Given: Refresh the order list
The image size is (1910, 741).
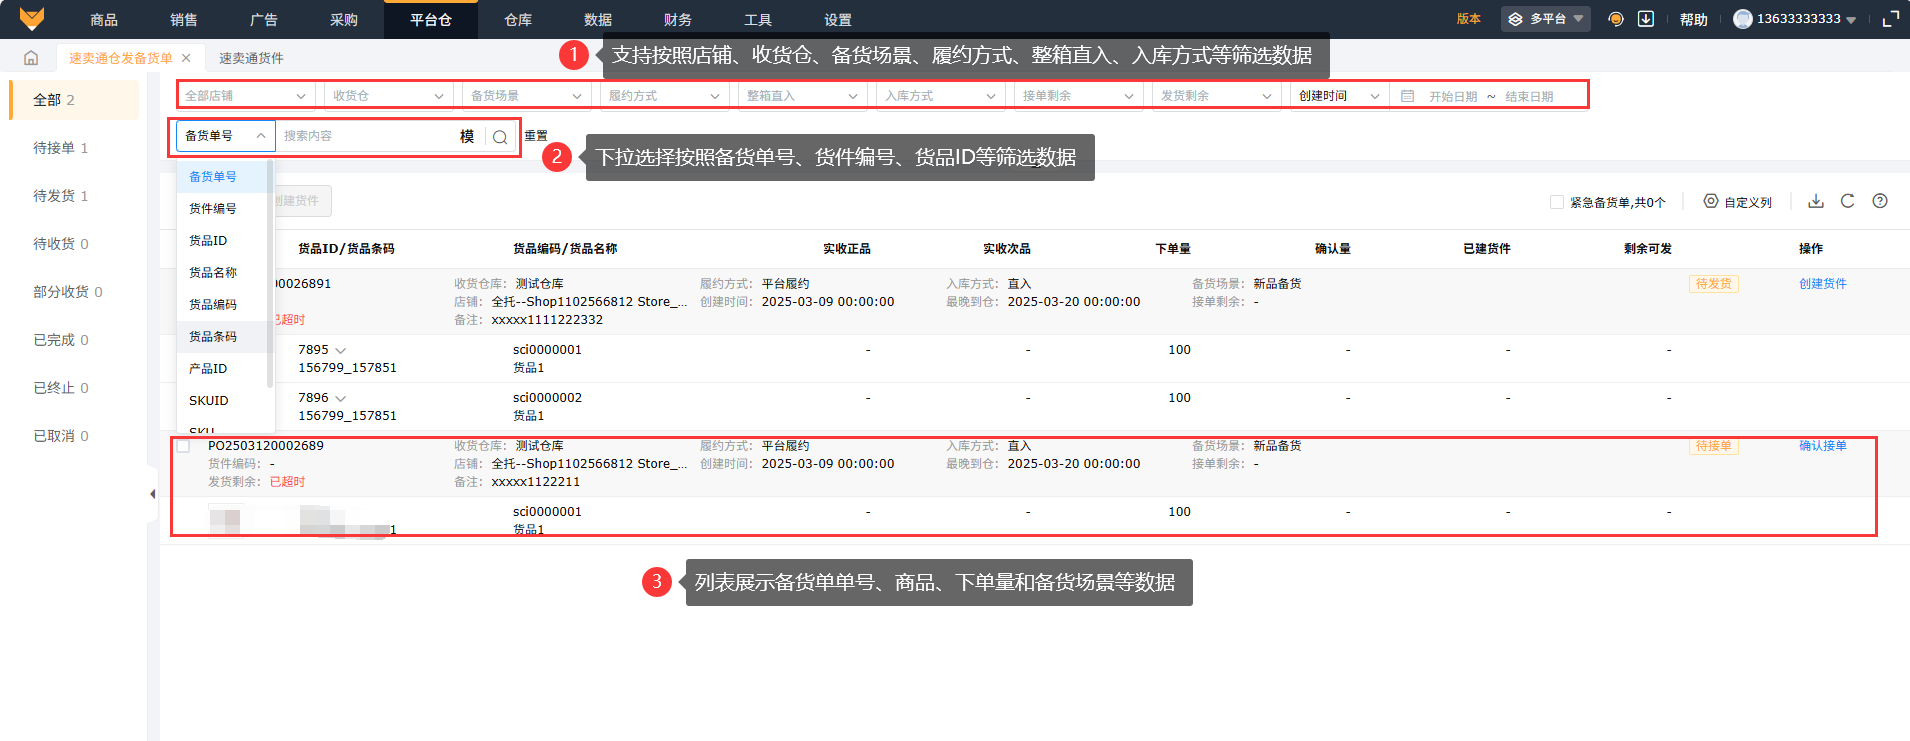Looking at the screenshot, I should pyautogui.click(x=1847, y=201).
